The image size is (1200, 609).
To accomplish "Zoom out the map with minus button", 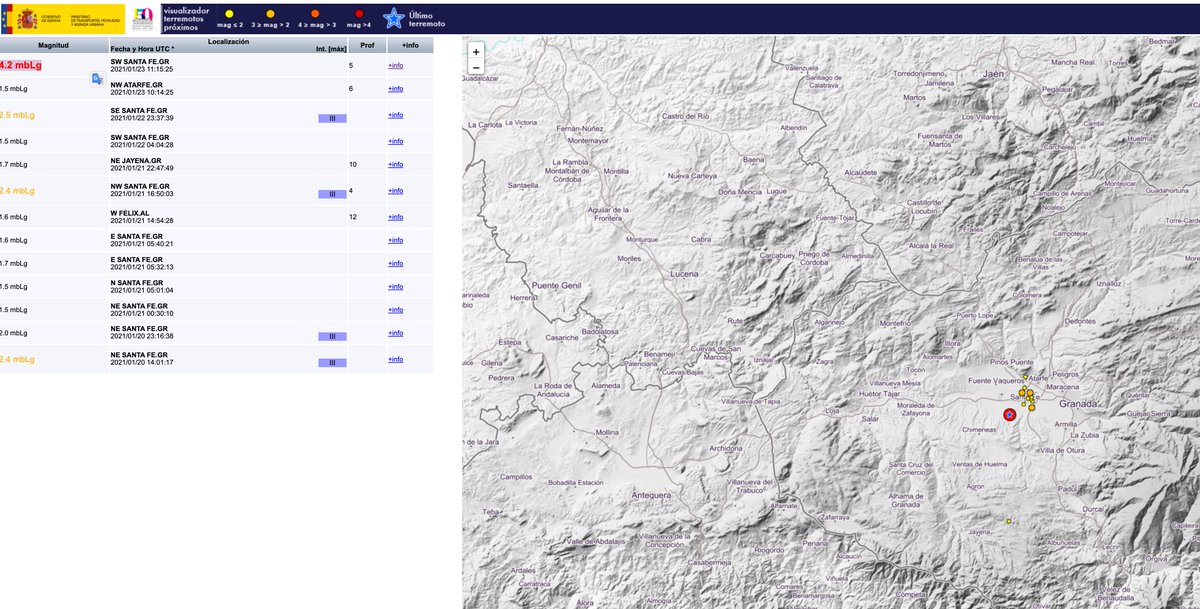I will [476, 67].
